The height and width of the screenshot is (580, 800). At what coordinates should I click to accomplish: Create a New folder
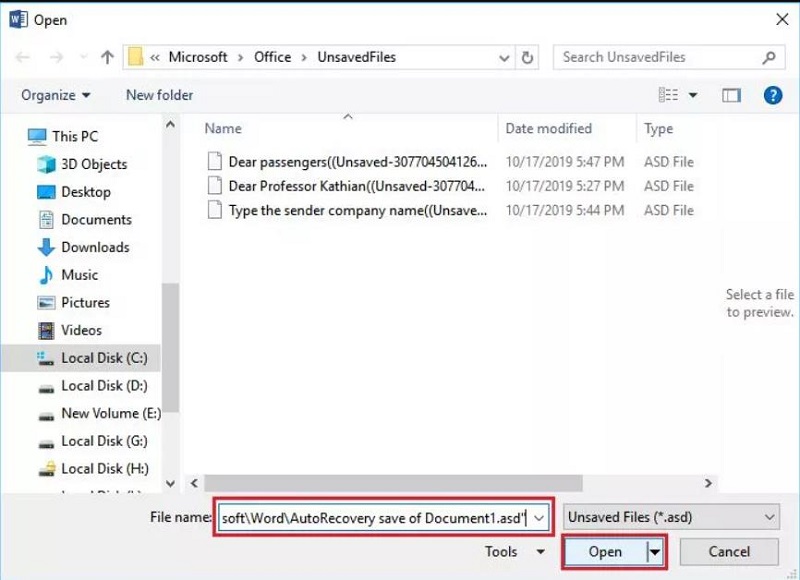tap(158, 94)
